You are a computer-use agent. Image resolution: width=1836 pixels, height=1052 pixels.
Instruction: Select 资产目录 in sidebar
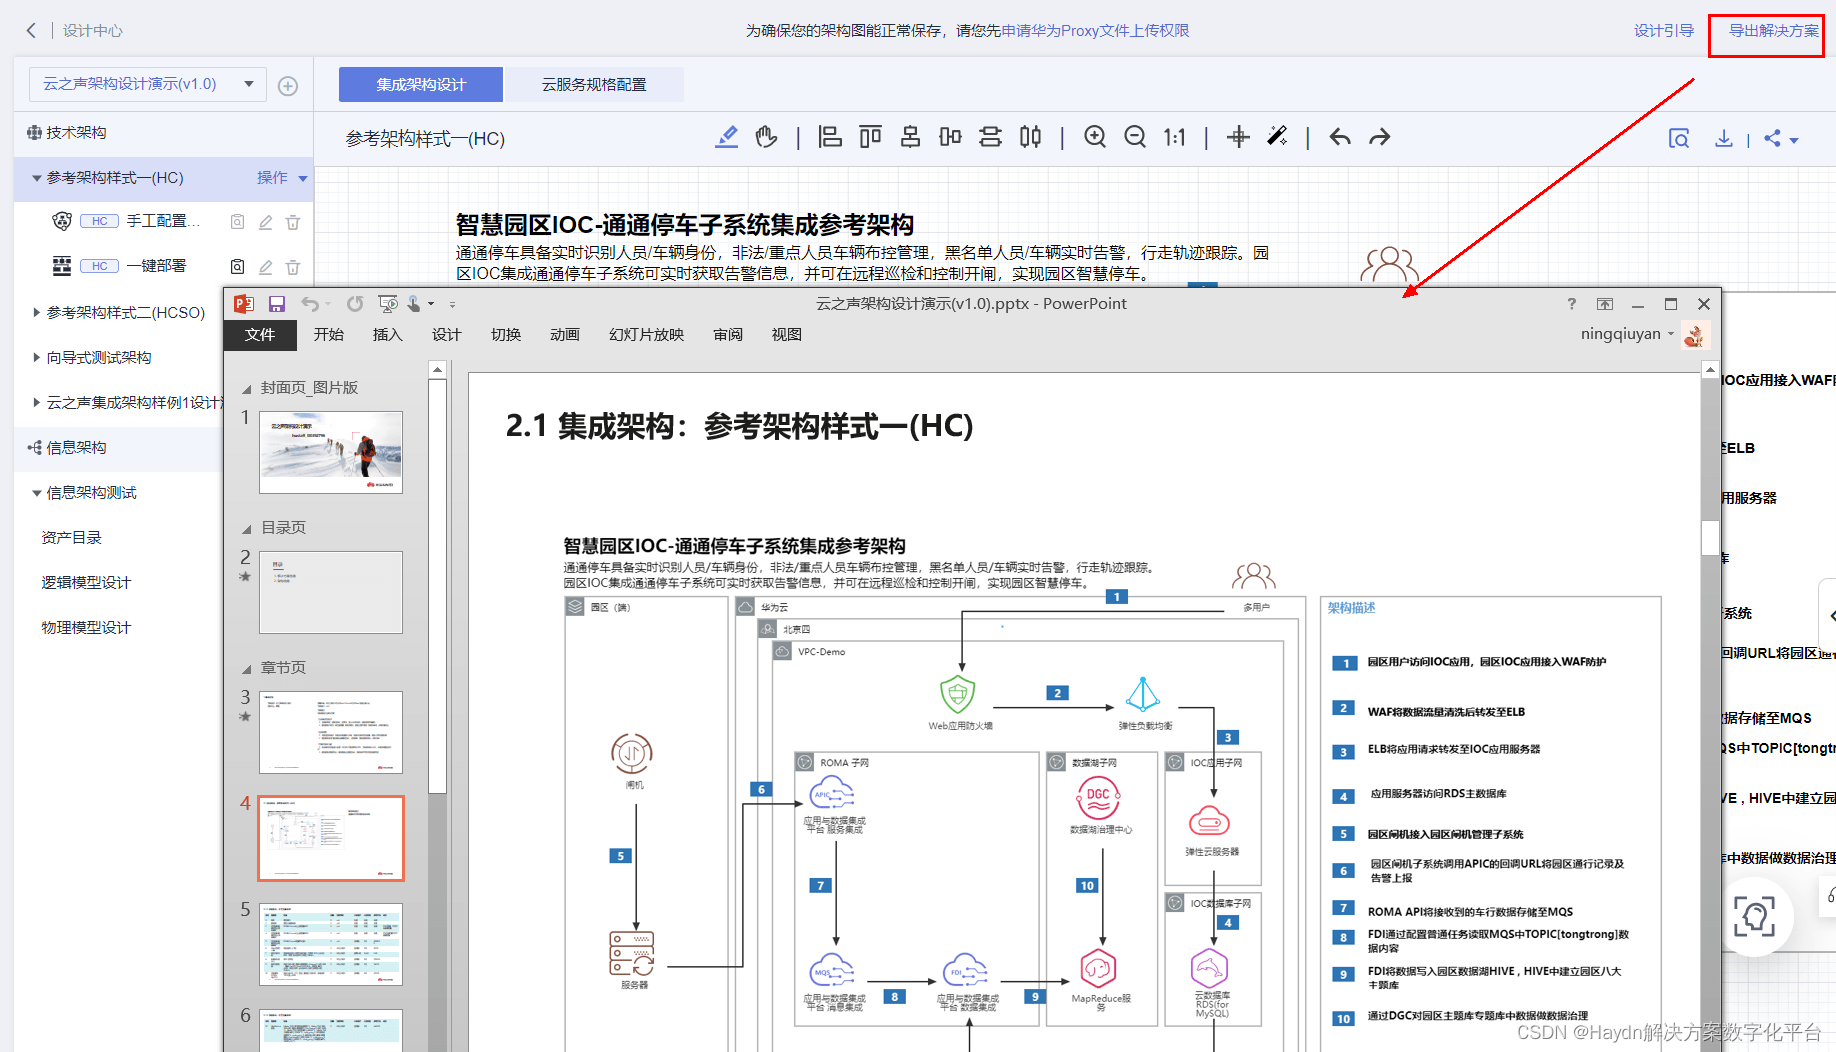[72, 538]
